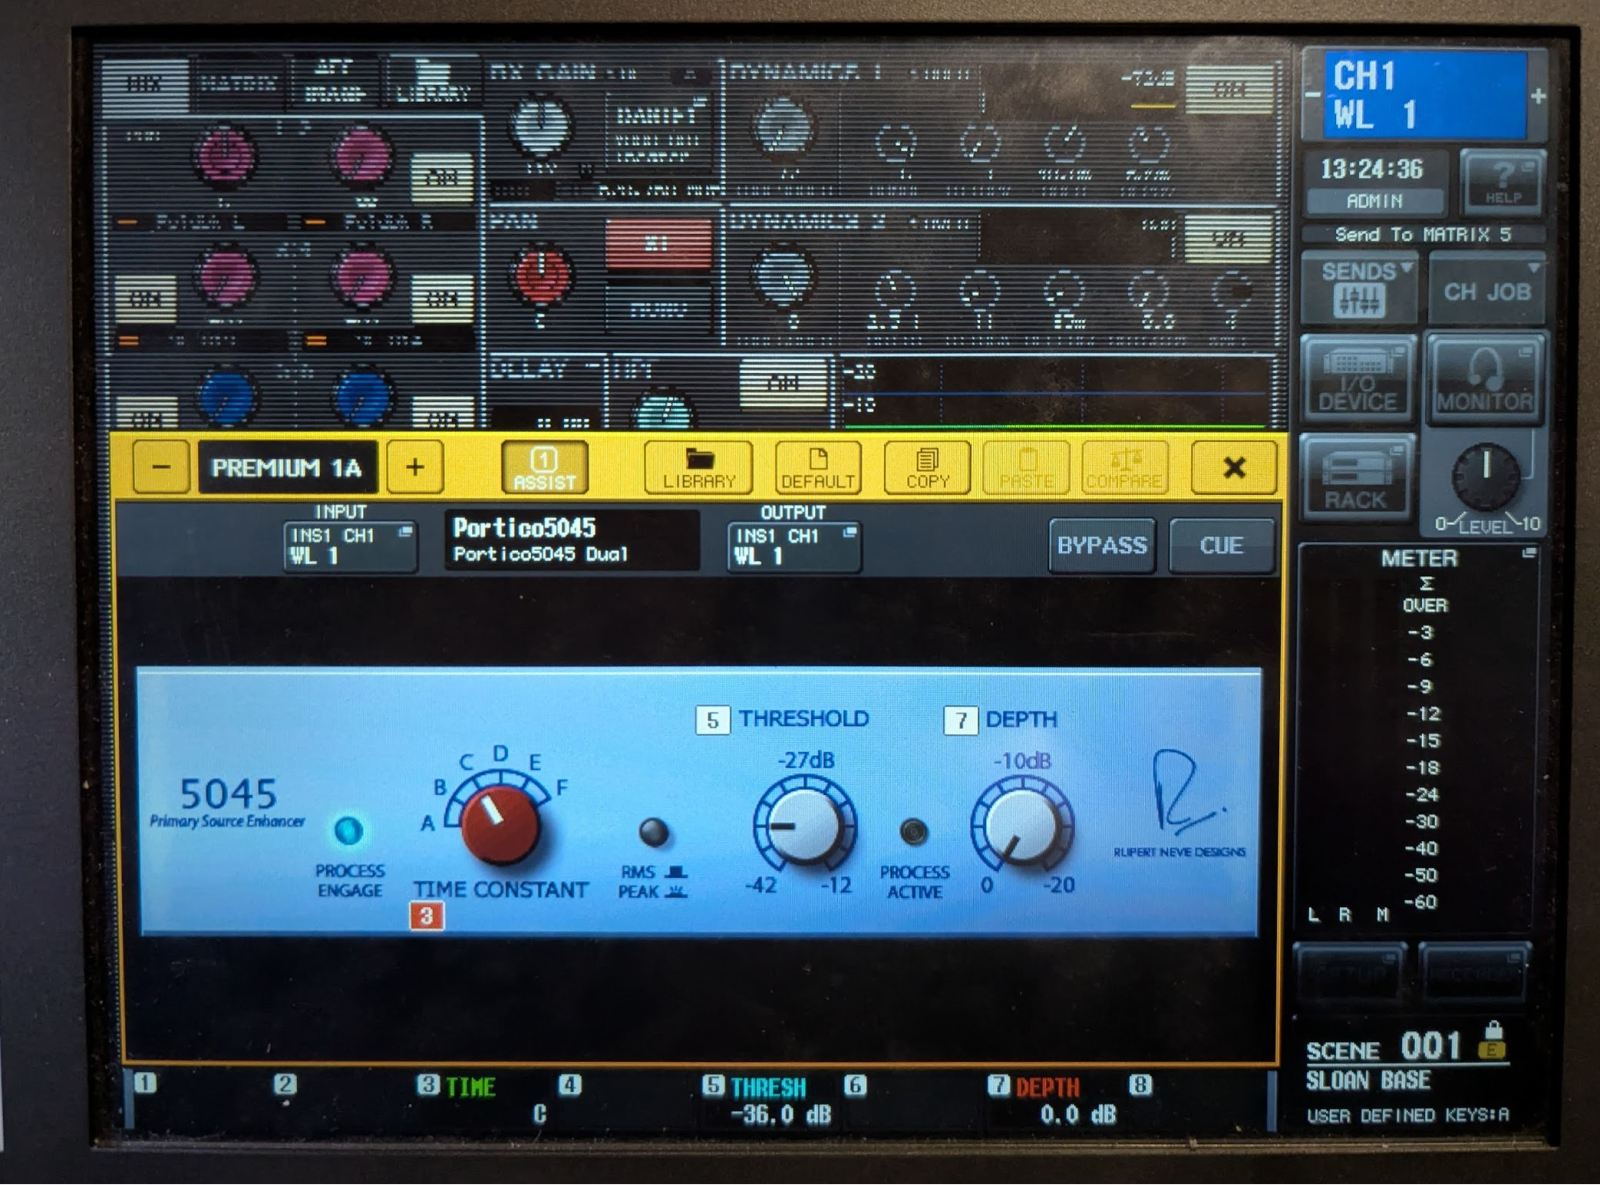Viewport: 1600px width, 1185px height.
Task: Open the CH JOB menu
Action: pos(1487,291)
